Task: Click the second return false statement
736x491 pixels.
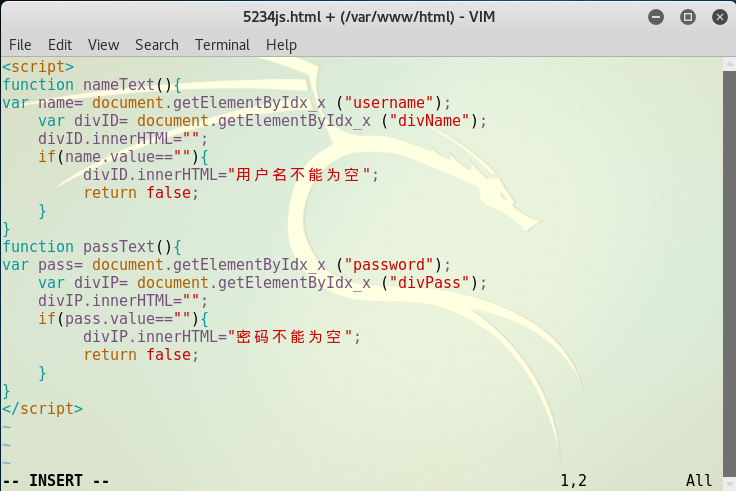Action: pos(141,355)
